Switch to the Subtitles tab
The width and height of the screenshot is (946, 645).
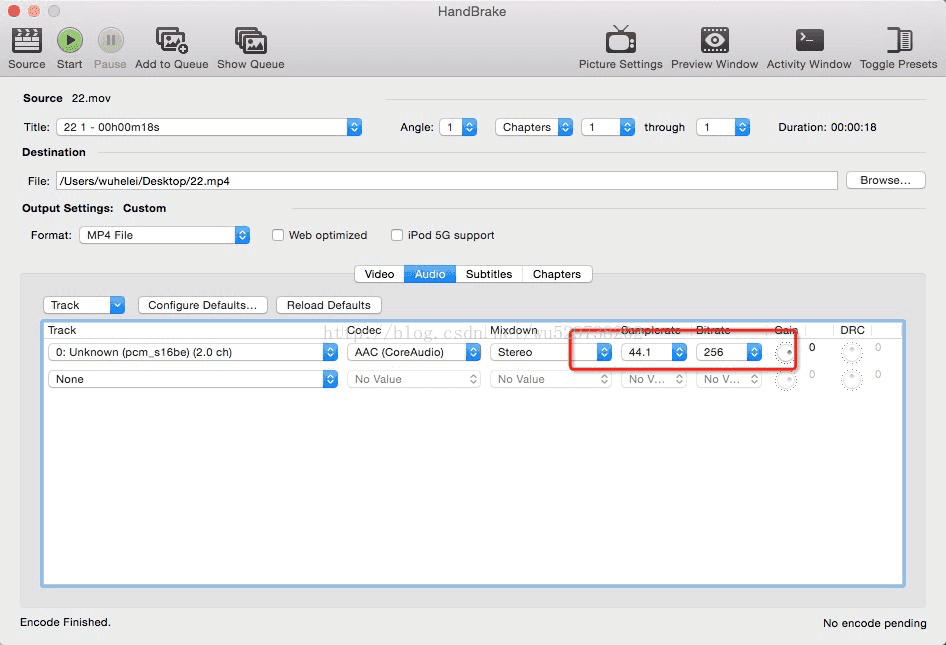pyautogui.click(x=489, y=274)
